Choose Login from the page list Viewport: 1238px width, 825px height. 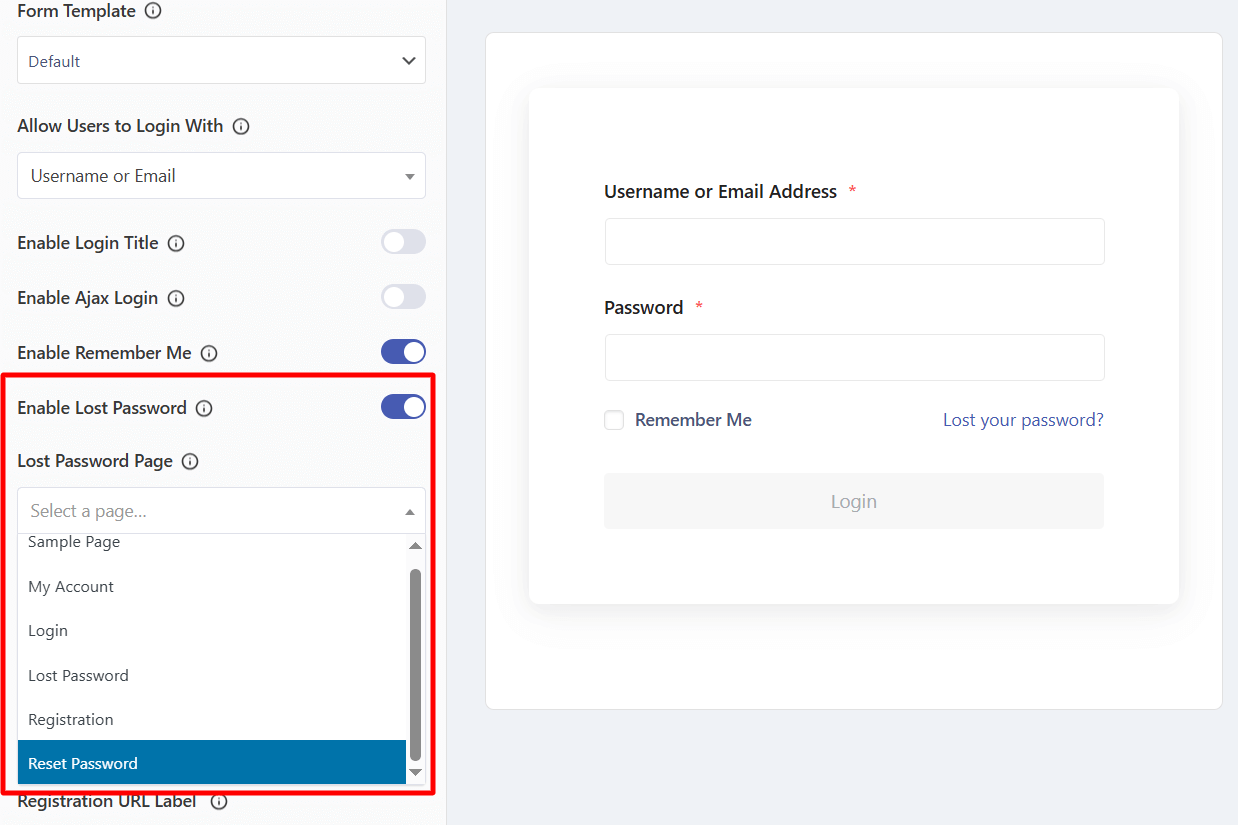[212, 631]
